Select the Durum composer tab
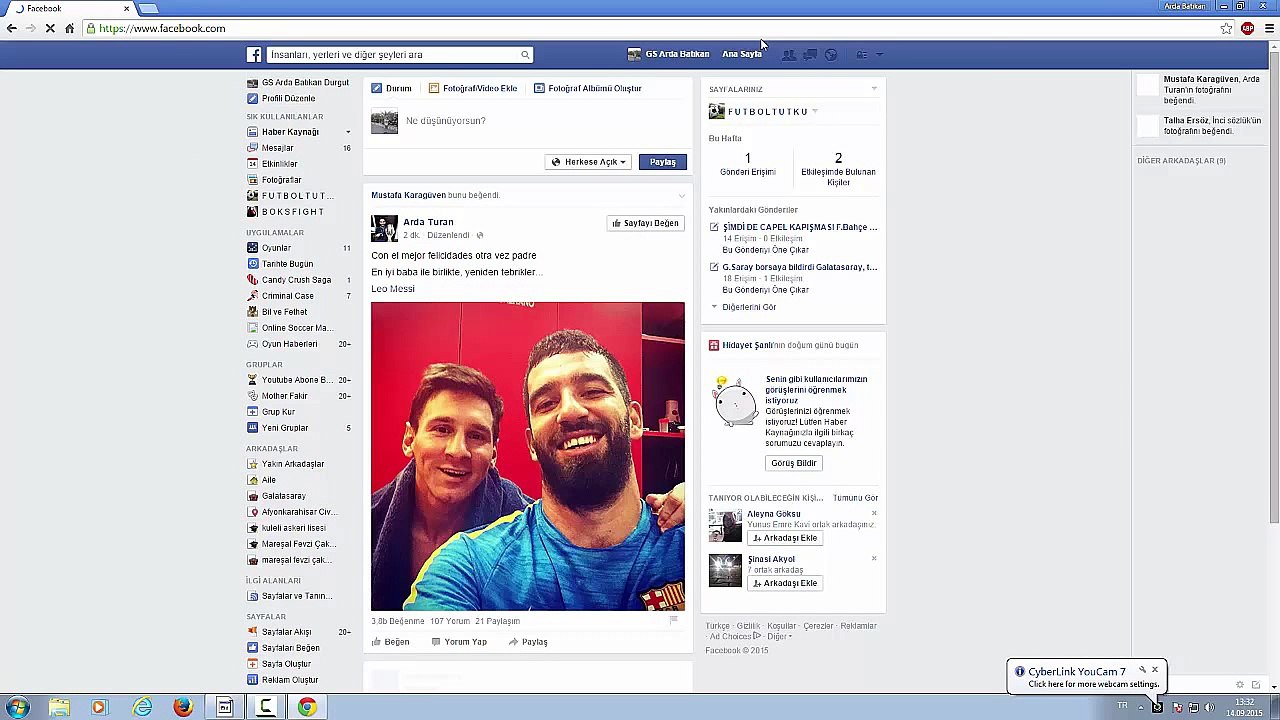 pyautogui.click(x=392, y=88)
